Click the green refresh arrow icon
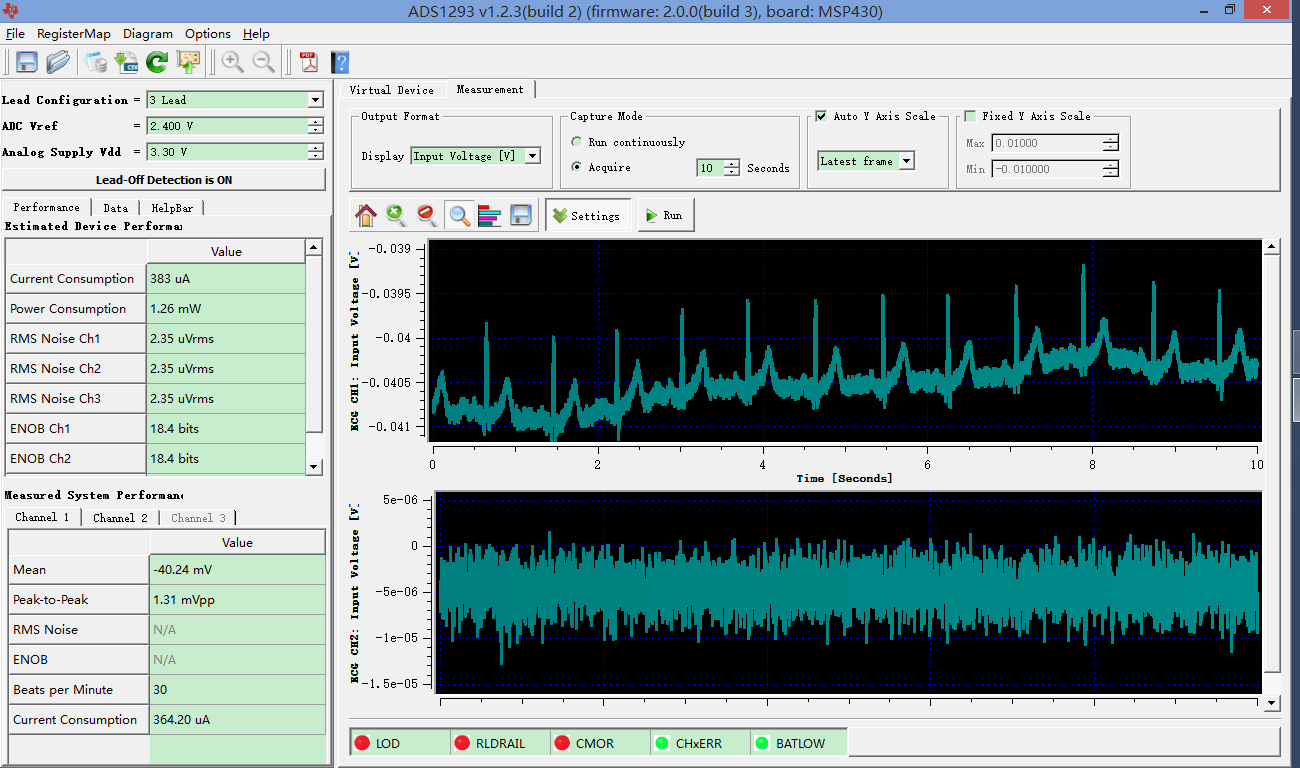 157,62
